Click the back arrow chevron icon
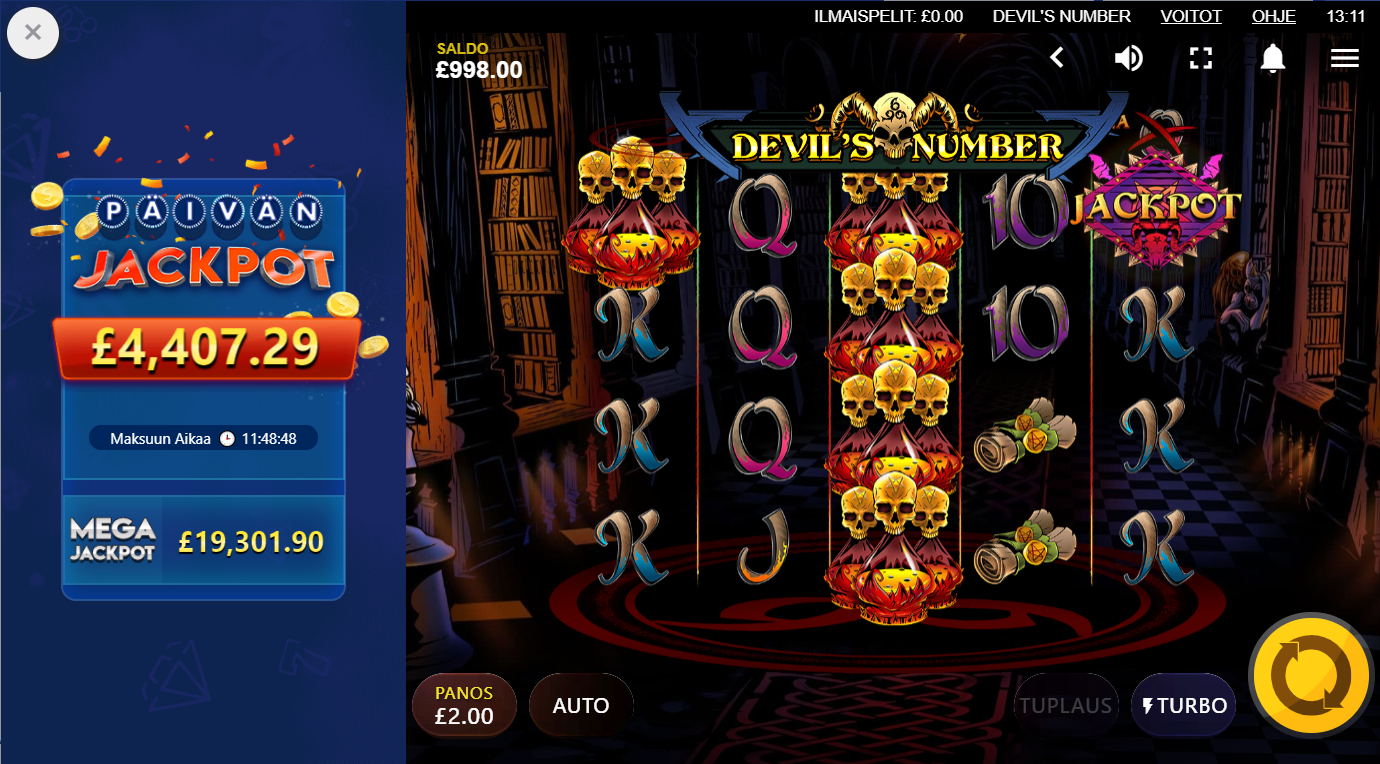The width and height of the screenshot is (1380, 764). pos(1057,58)
